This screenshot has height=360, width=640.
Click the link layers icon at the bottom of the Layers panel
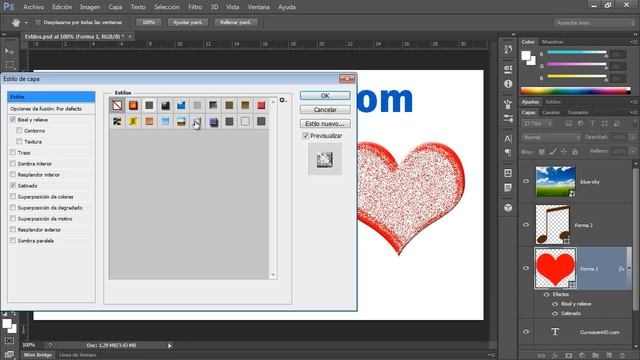coord(541,356)
